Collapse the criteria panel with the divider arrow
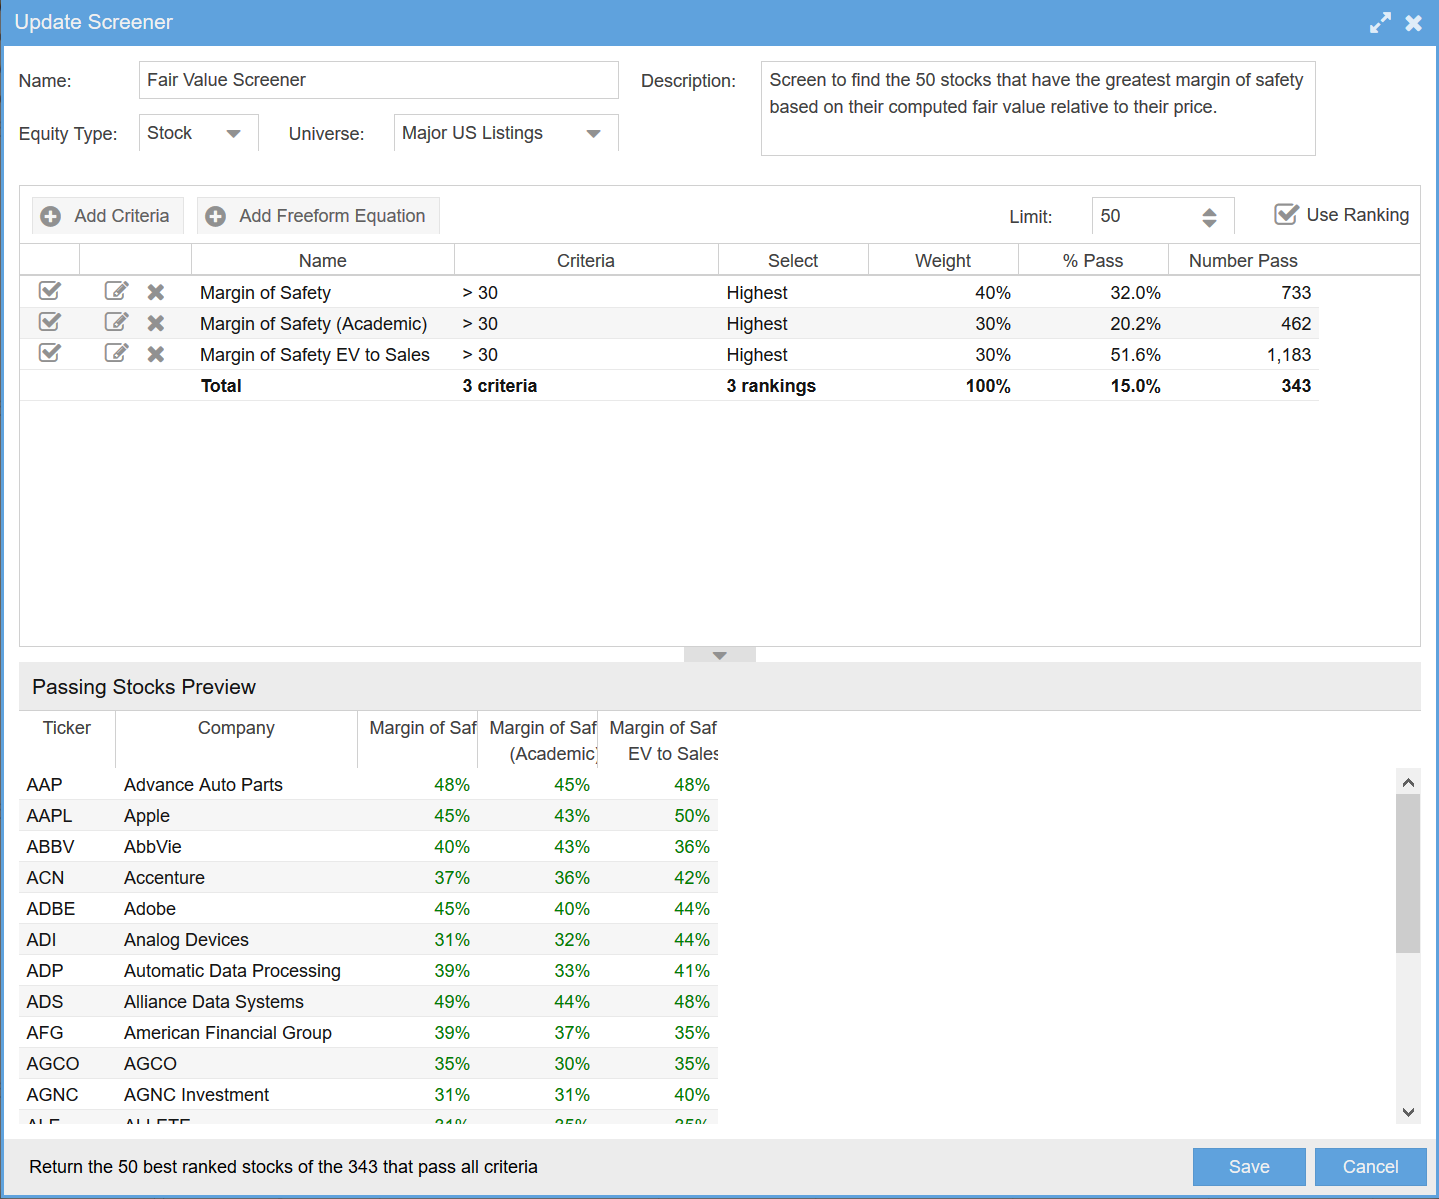Viewport: 1439px width, 1199px height. pos(719,655)
